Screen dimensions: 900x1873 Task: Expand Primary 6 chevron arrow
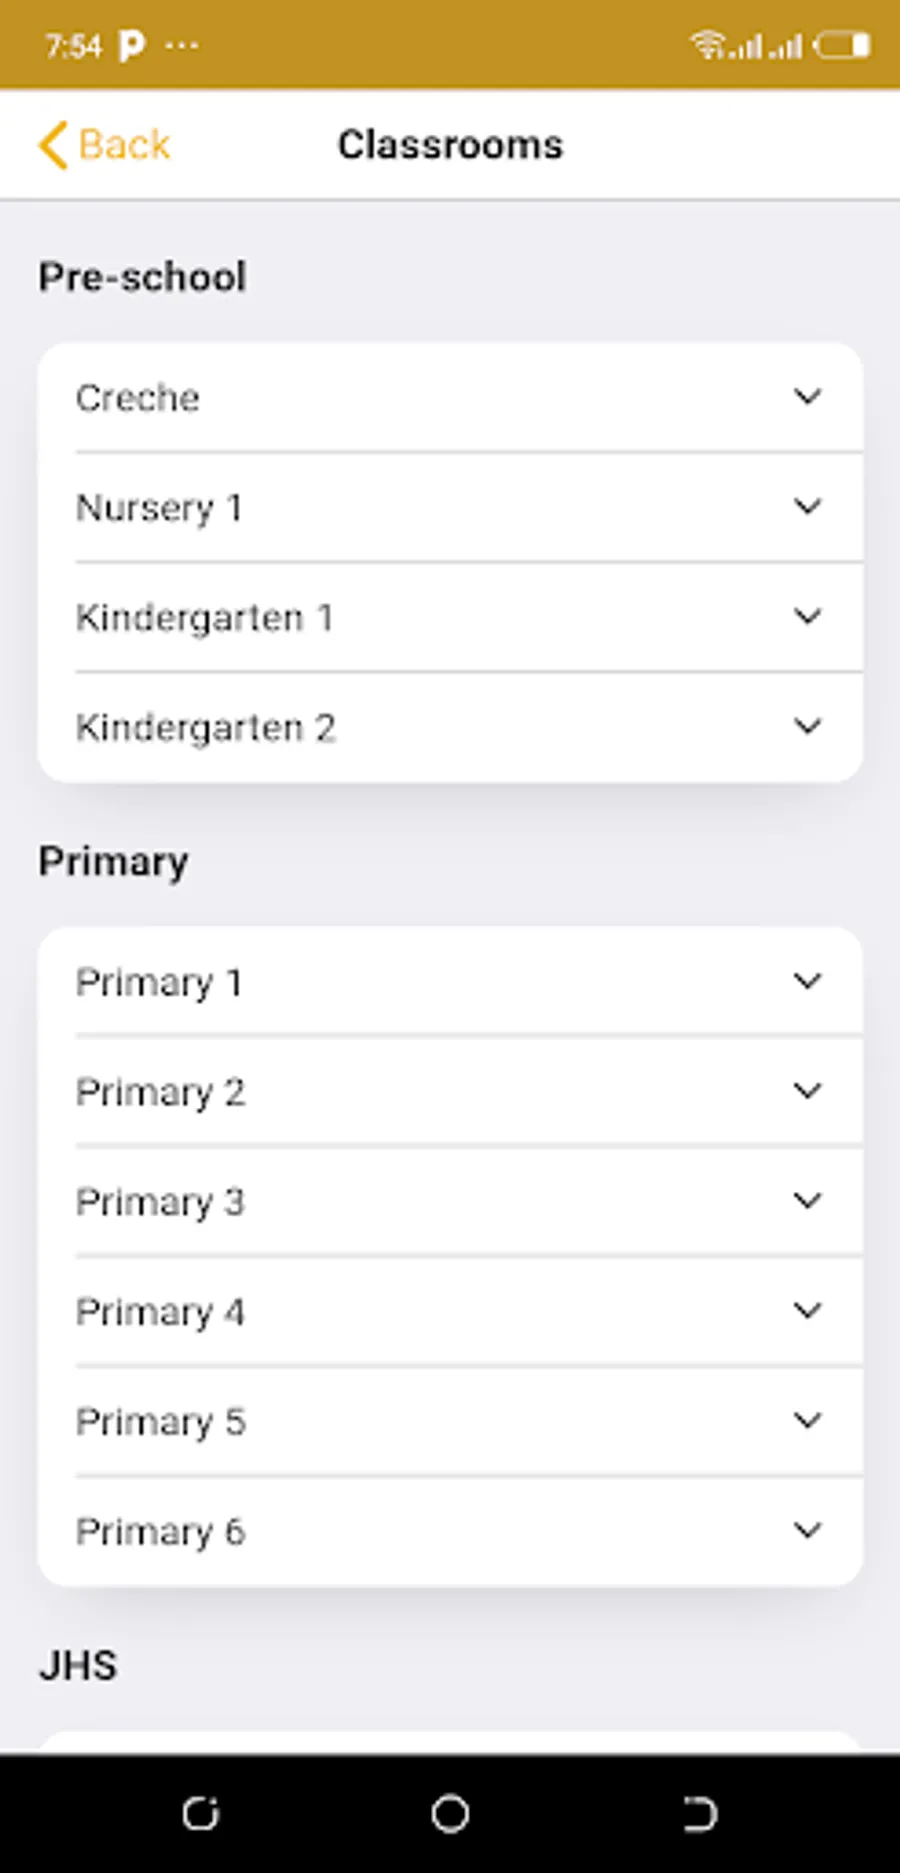pos(807,1531)
